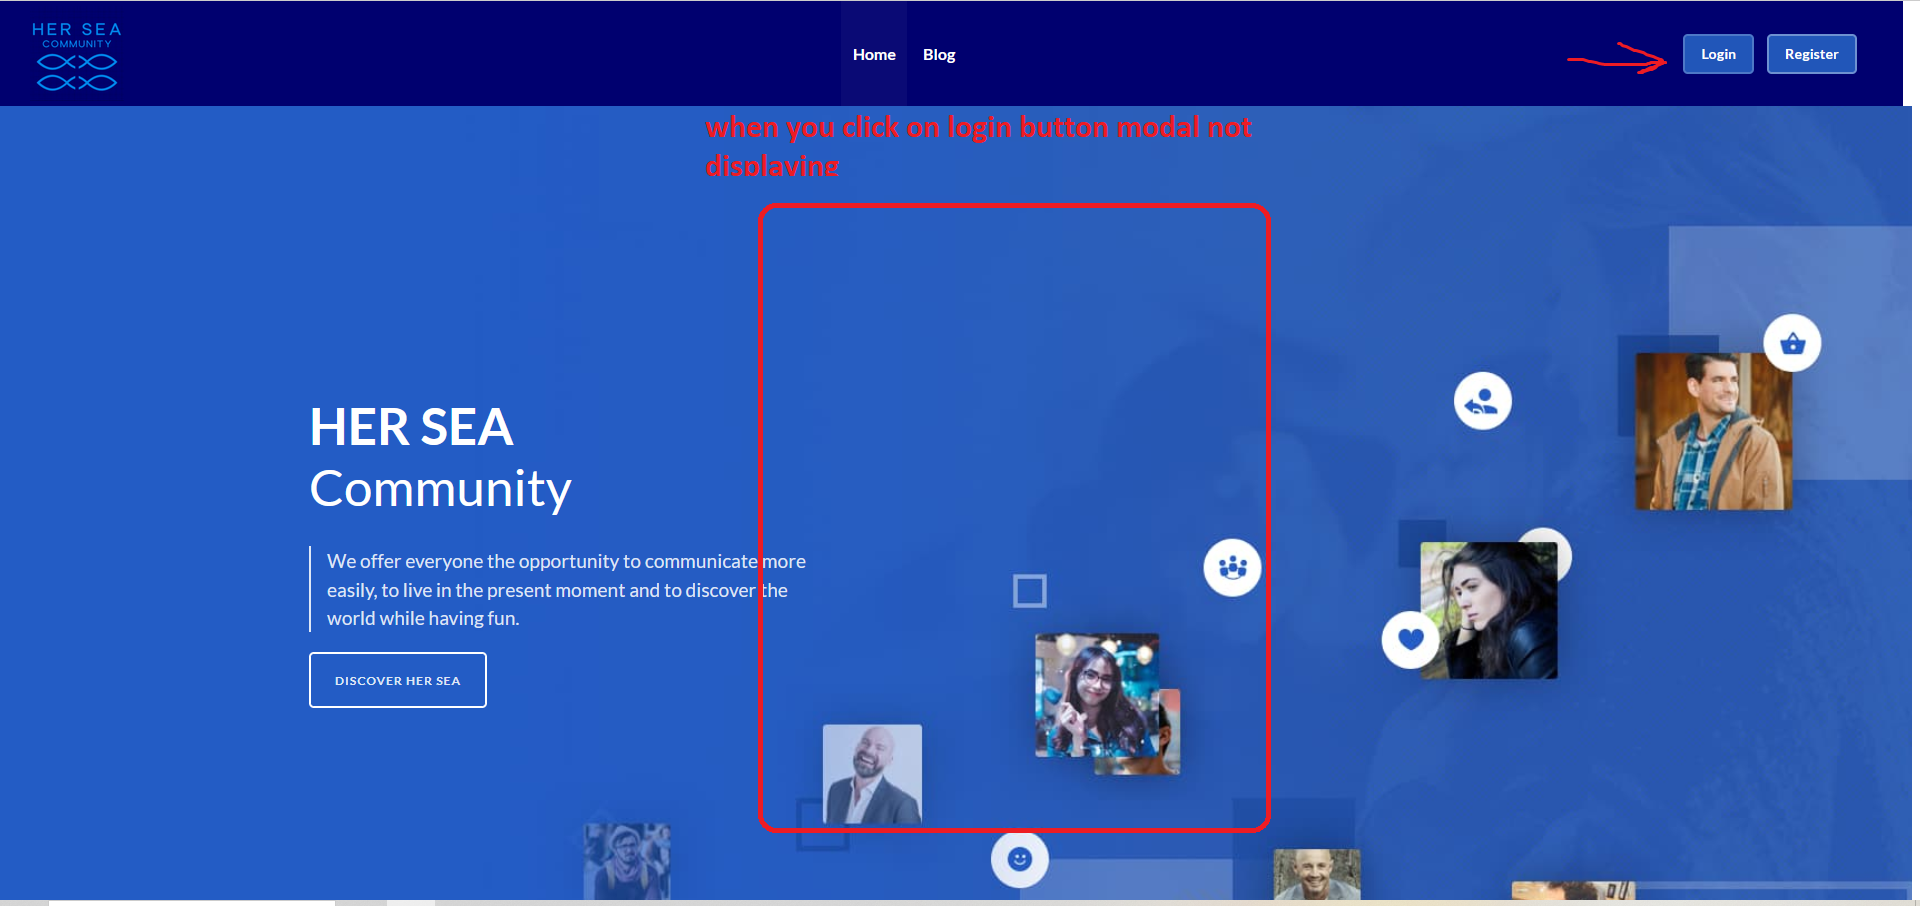1920x906 pixels.
Task: Select photo of smiling bald older man
Action: (x=1316, y=874)
